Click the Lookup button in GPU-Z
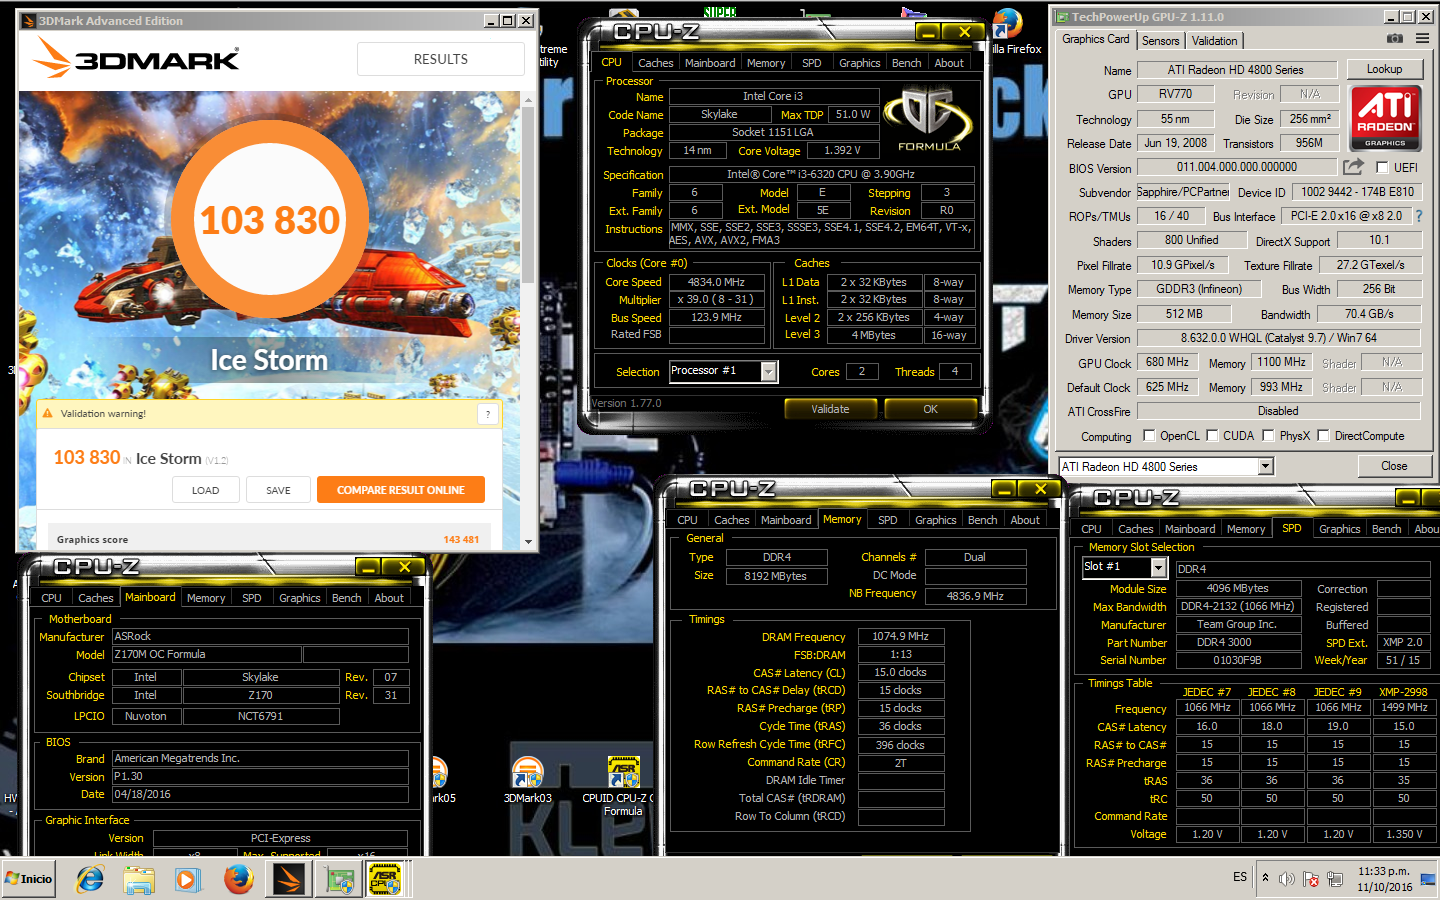 click(x=1384, y=69)
